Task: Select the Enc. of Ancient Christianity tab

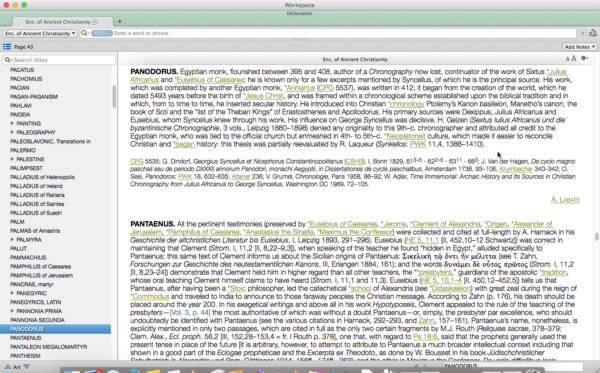Action: click(x=62, y=22)
